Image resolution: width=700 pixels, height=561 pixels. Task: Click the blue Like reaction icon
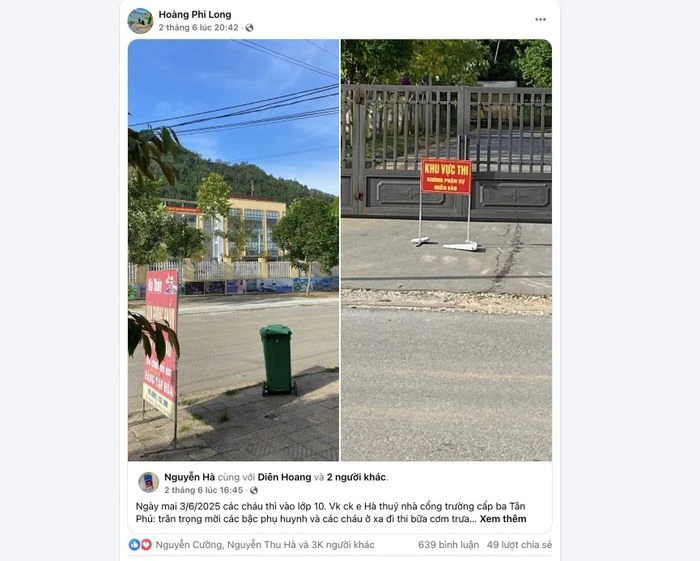click(134, 544)
